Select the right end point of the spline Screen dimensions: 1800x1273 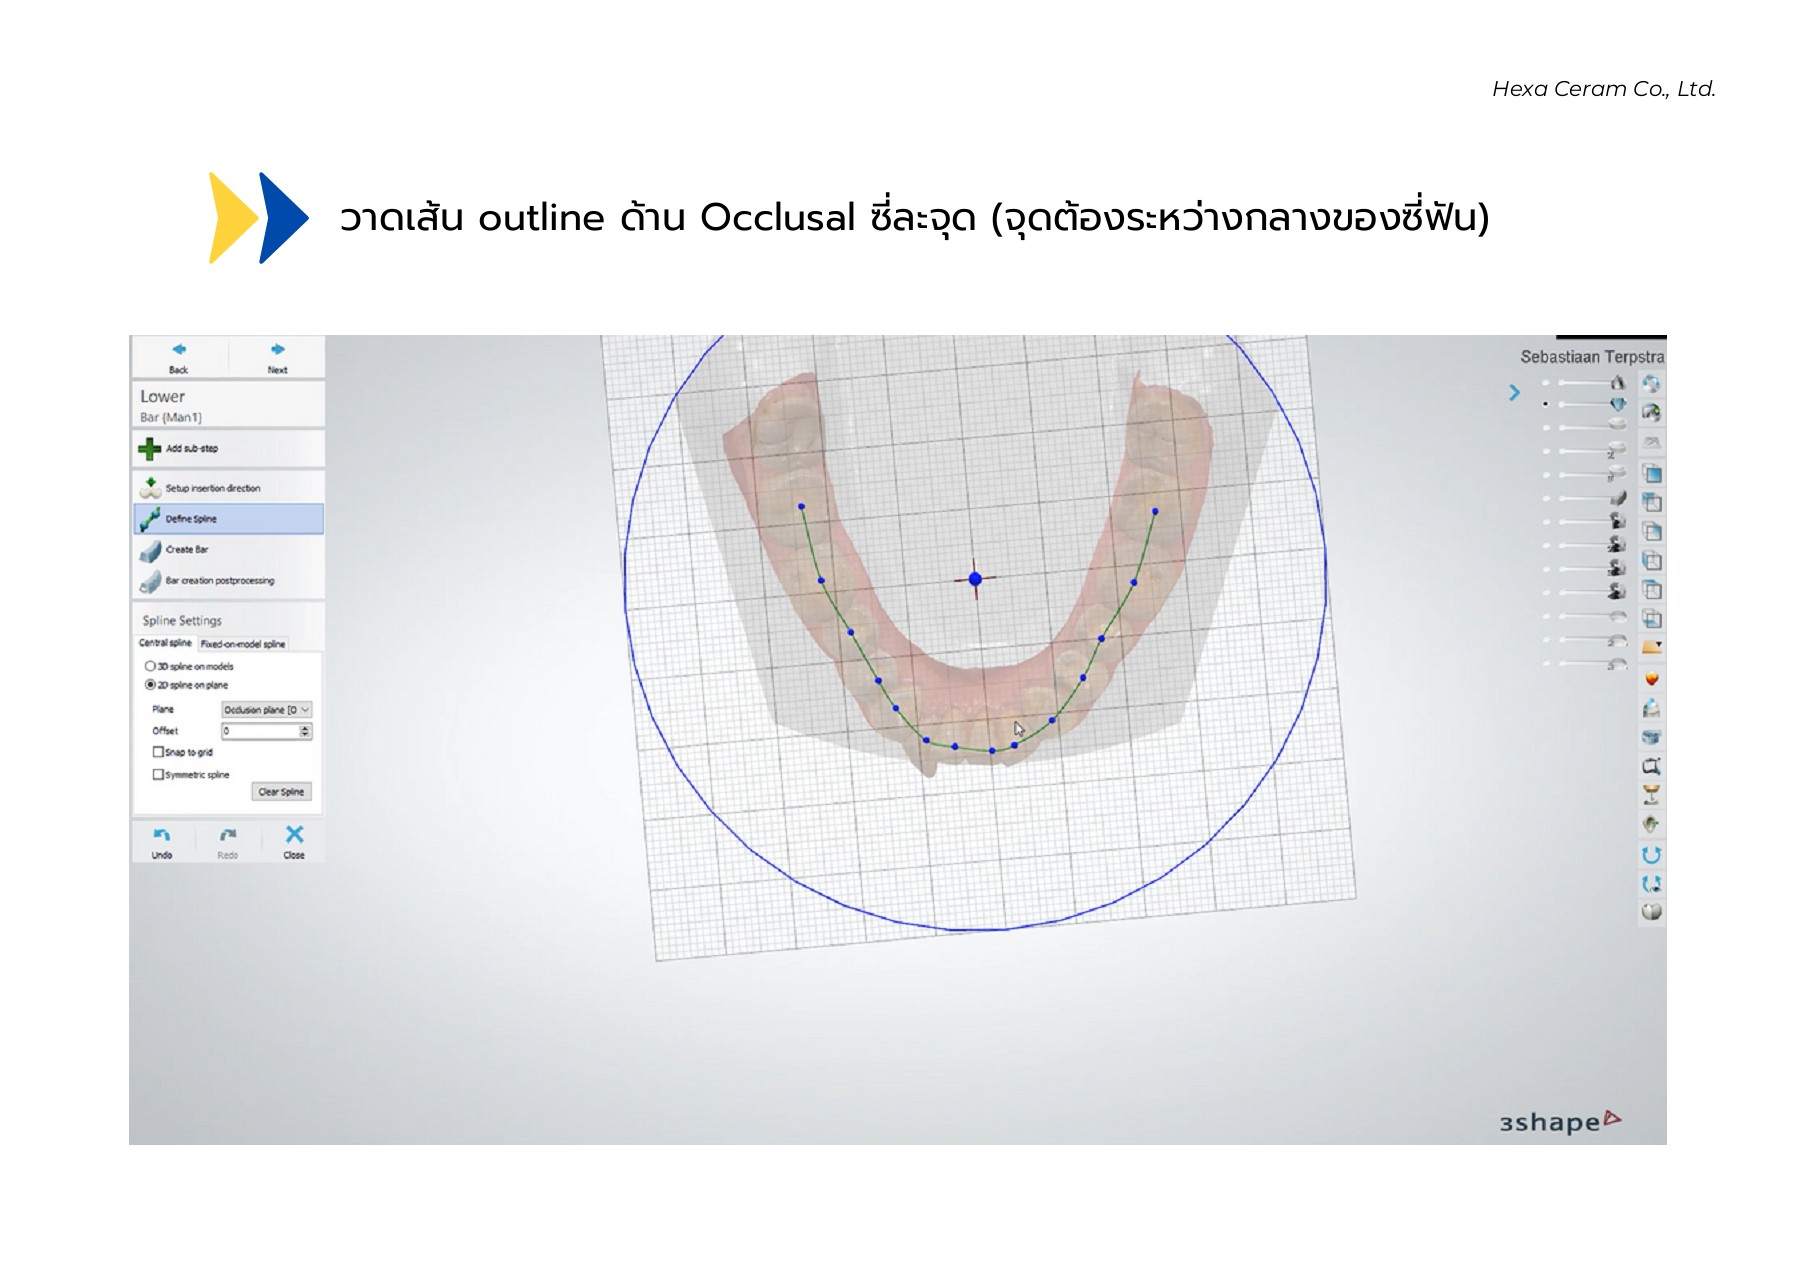click(1155, 511)
